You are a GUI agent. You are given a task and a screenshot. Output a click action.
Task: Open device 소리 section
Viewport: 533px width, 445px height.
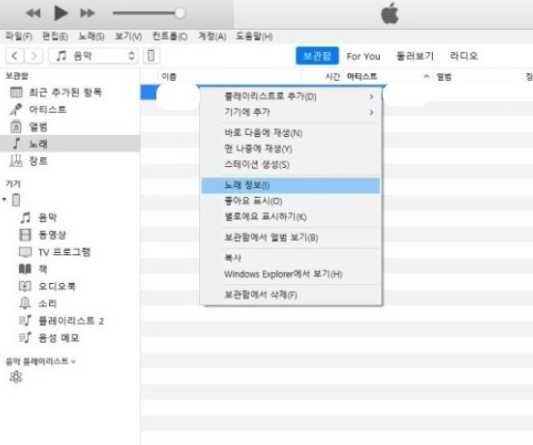(47, 303)
